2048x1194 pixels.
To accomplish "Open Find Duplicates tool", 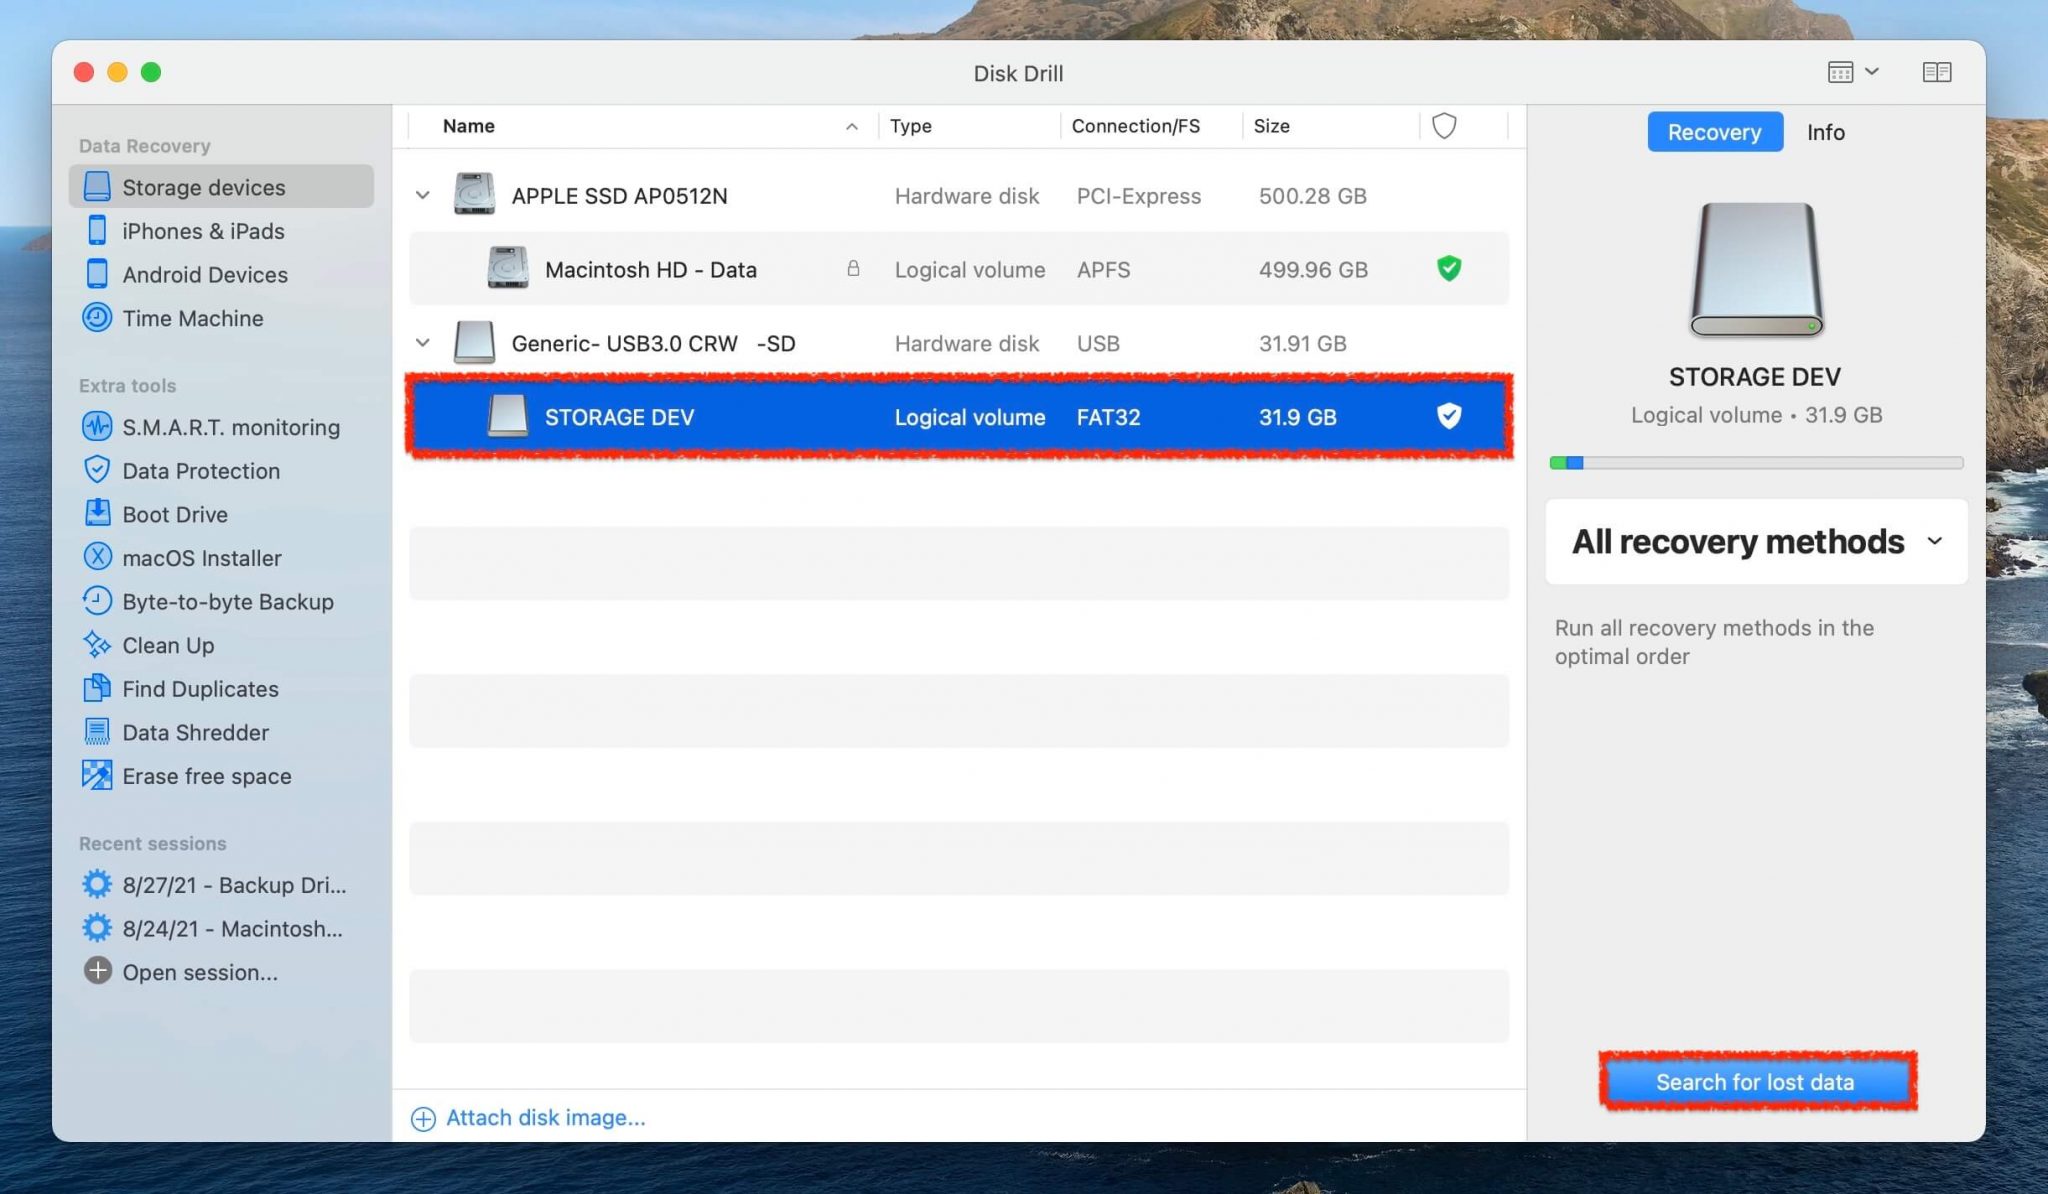I will pos(199,689).
